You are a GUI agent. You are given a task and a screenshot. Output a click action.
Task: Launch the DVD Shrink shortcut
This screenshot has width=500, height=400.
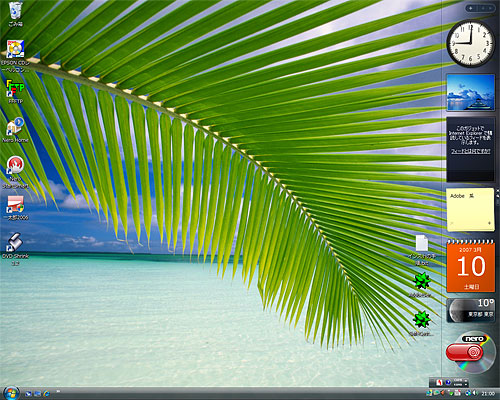pos(15,243)
